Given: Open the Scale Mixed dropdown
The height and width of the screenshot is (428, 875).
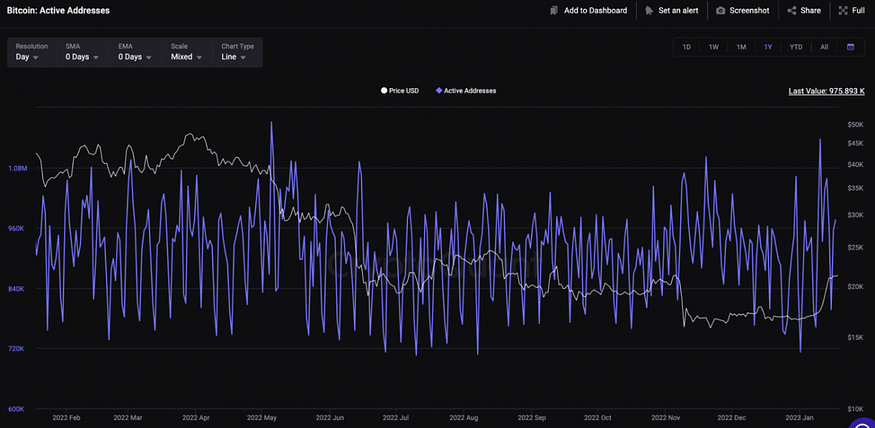Looking at the screenshot, I should coord(186,52).
